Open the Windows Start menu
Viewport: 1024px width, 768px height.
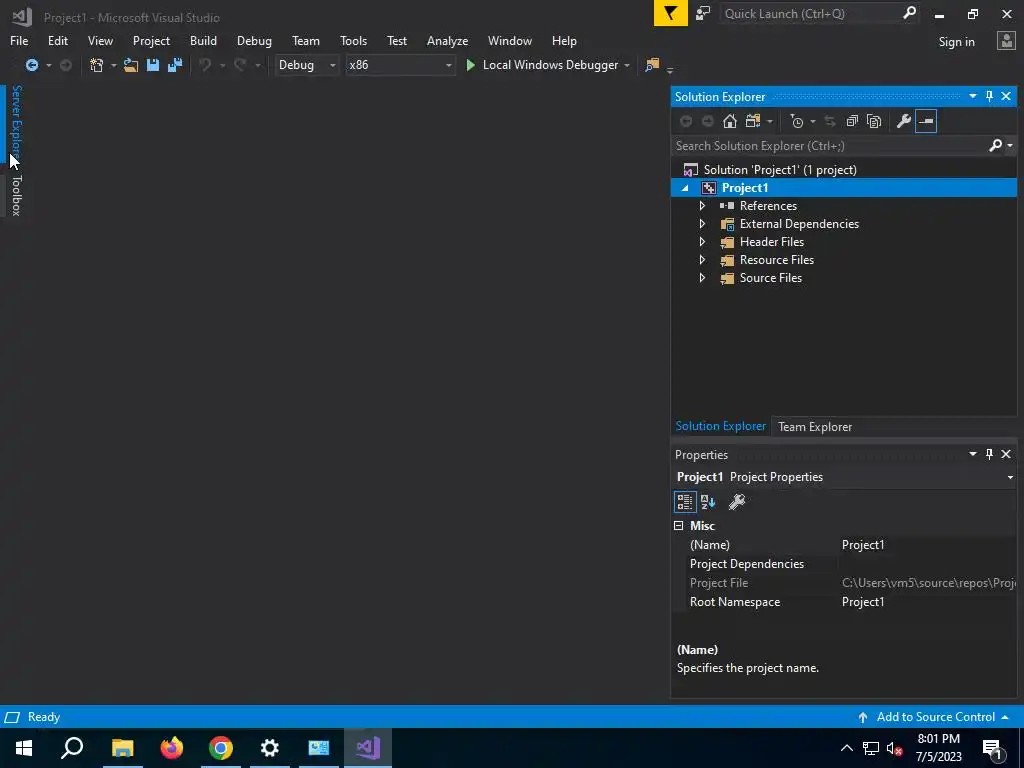[x=24, y=748]
